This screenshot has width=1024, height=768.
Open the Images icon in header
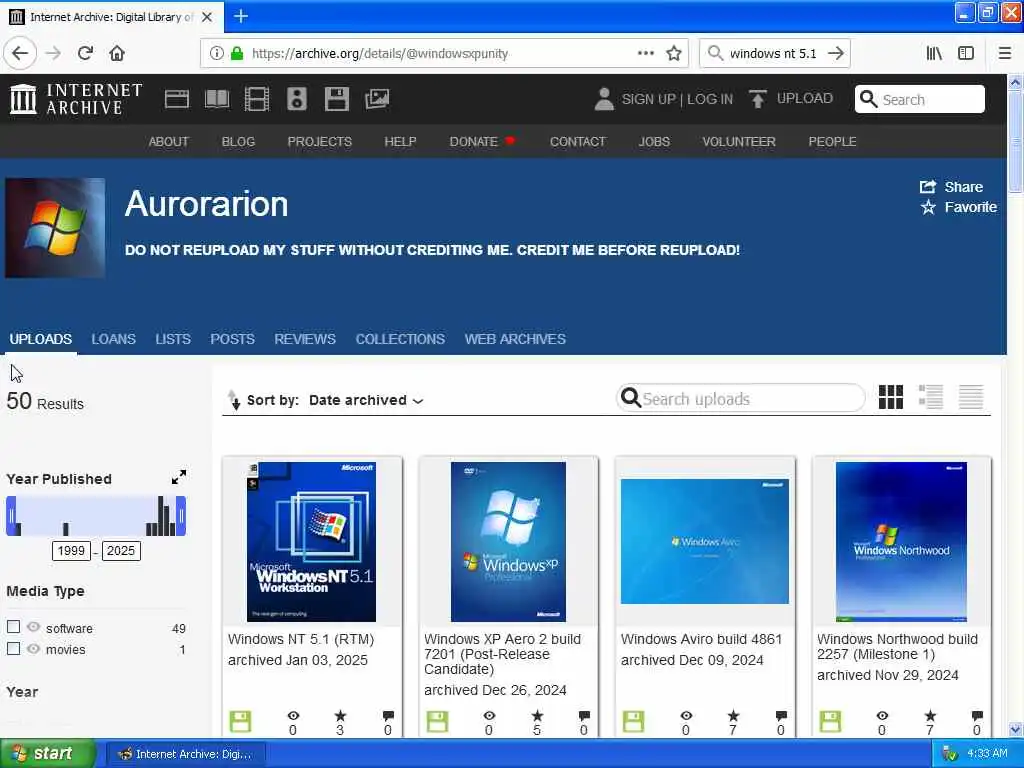point(377,99)
